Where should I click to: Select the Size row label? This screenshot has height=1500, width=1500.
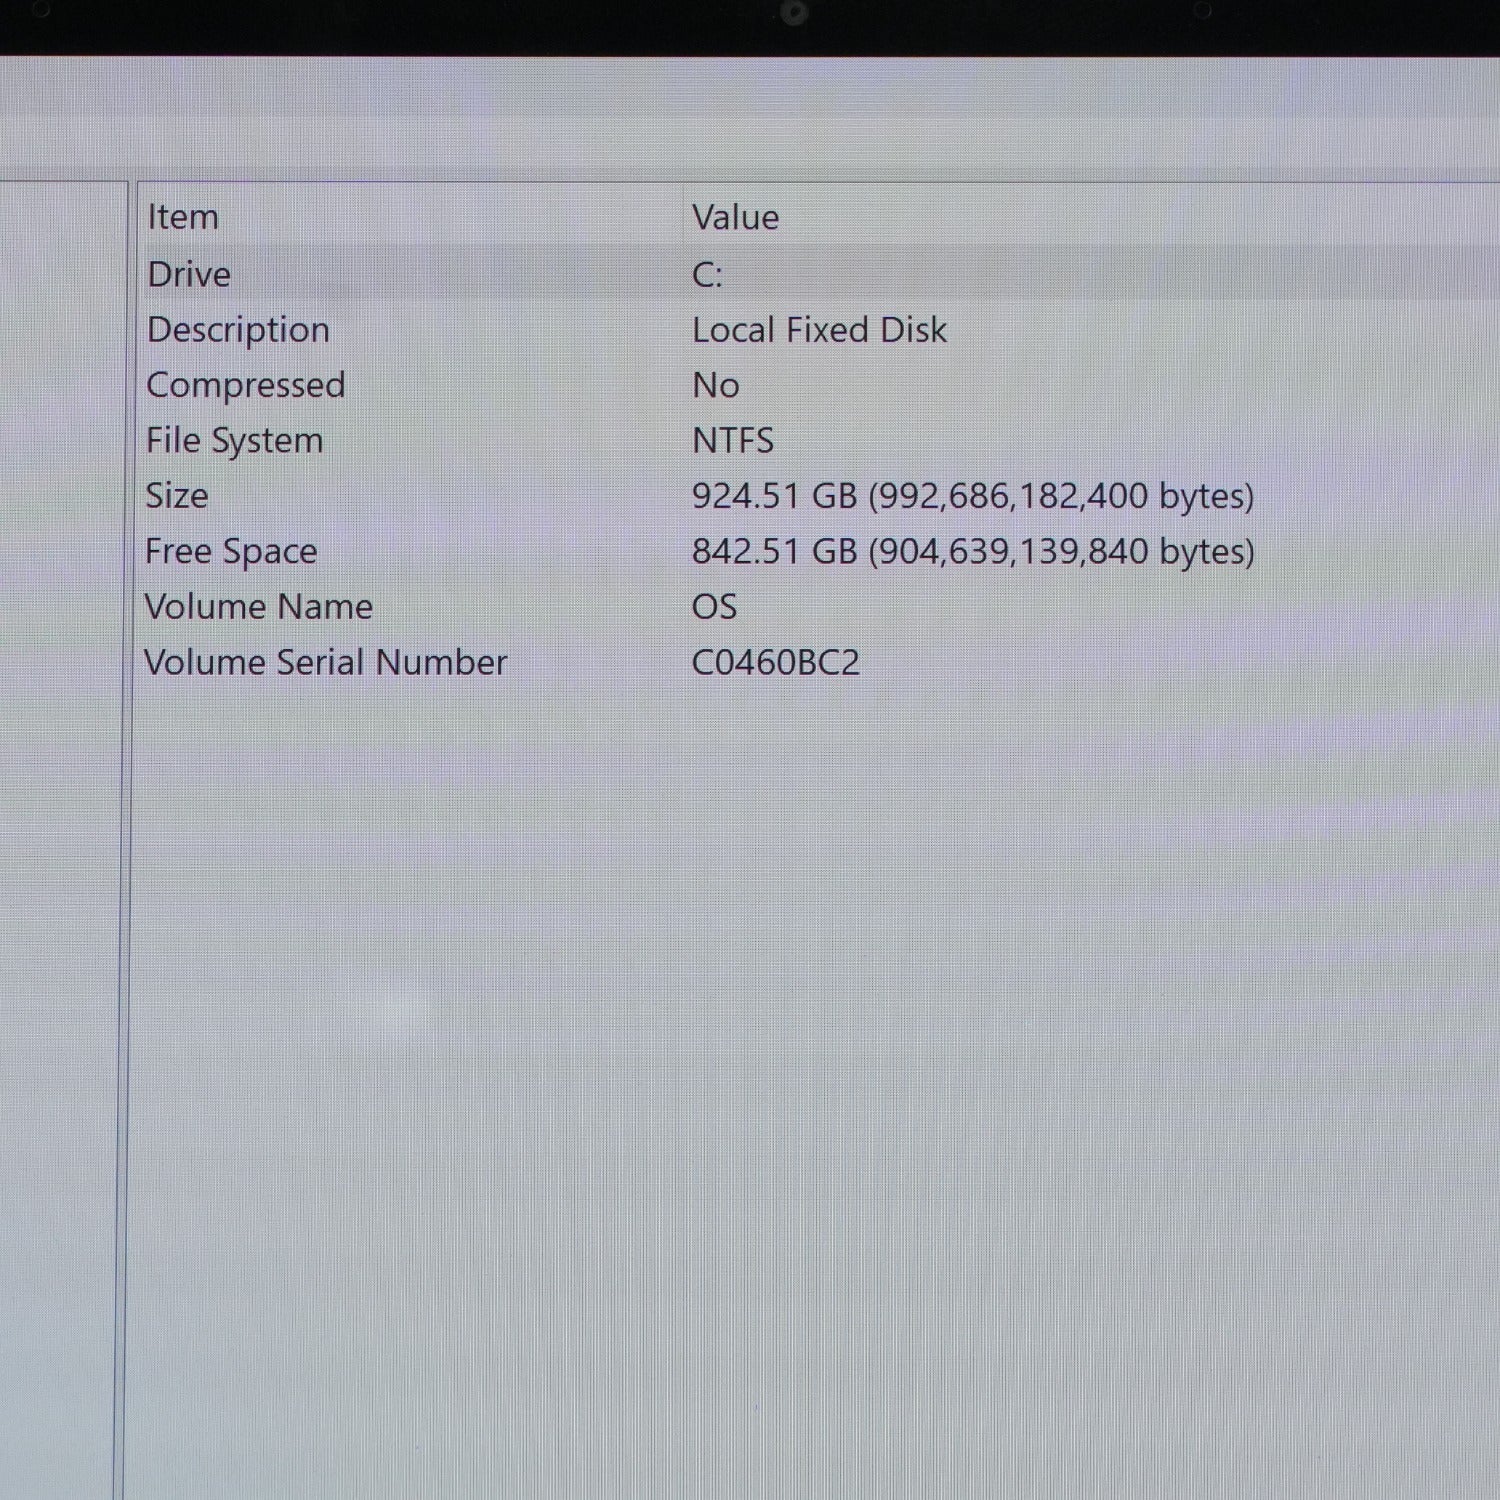pyautogui.click(x=177, y=496)
